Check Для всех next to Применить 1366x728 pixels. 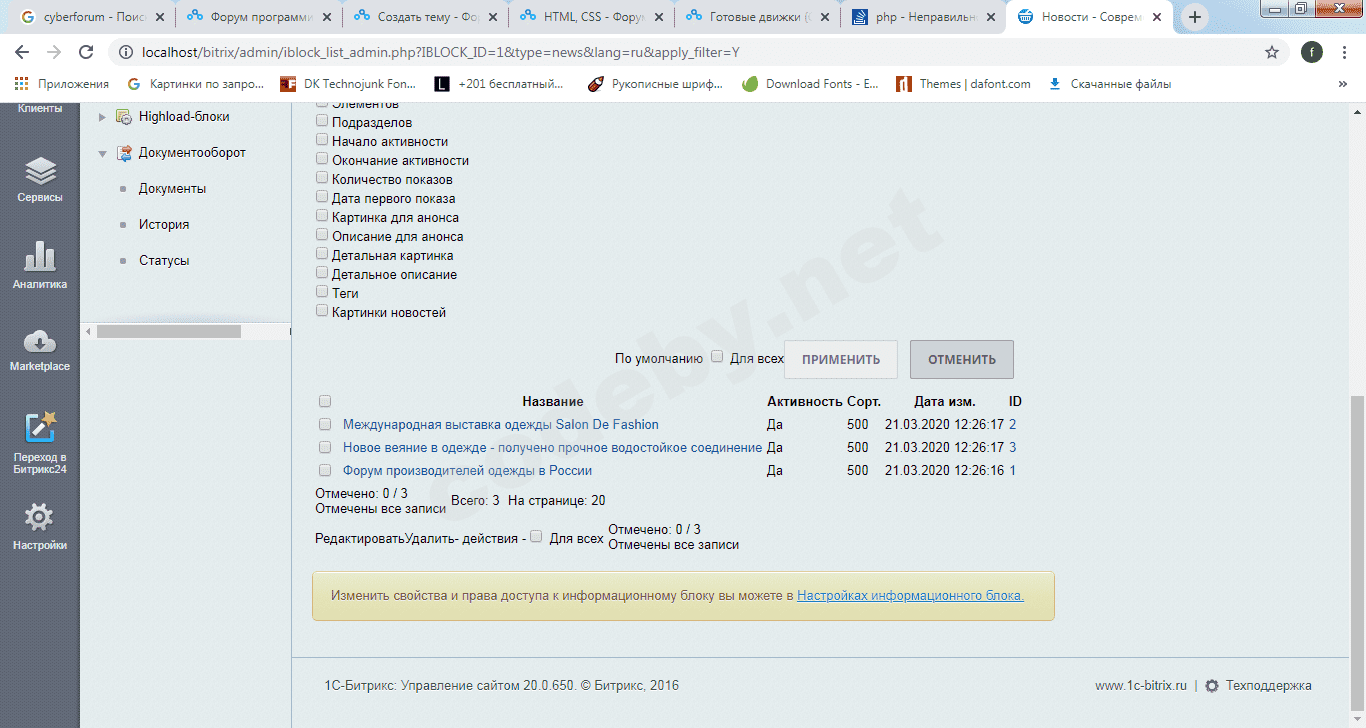pyautogui.click(x=717, y=355)
